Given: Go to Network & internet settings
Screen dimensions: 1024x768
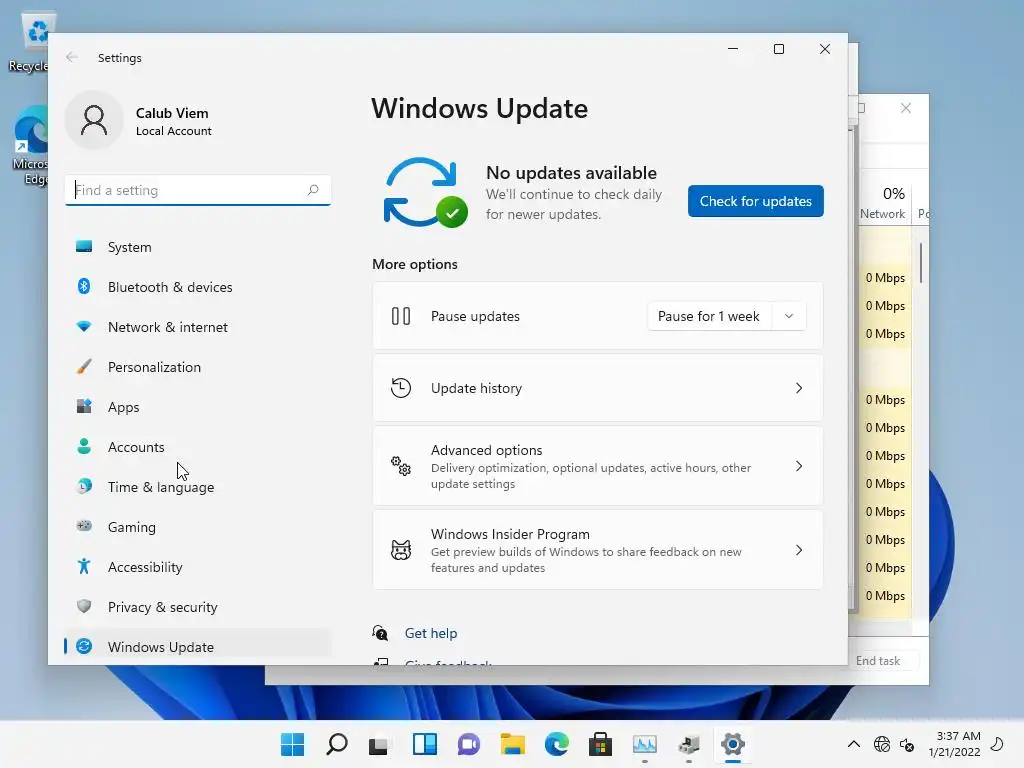Looking at the screenshot, I should [198, 327].
